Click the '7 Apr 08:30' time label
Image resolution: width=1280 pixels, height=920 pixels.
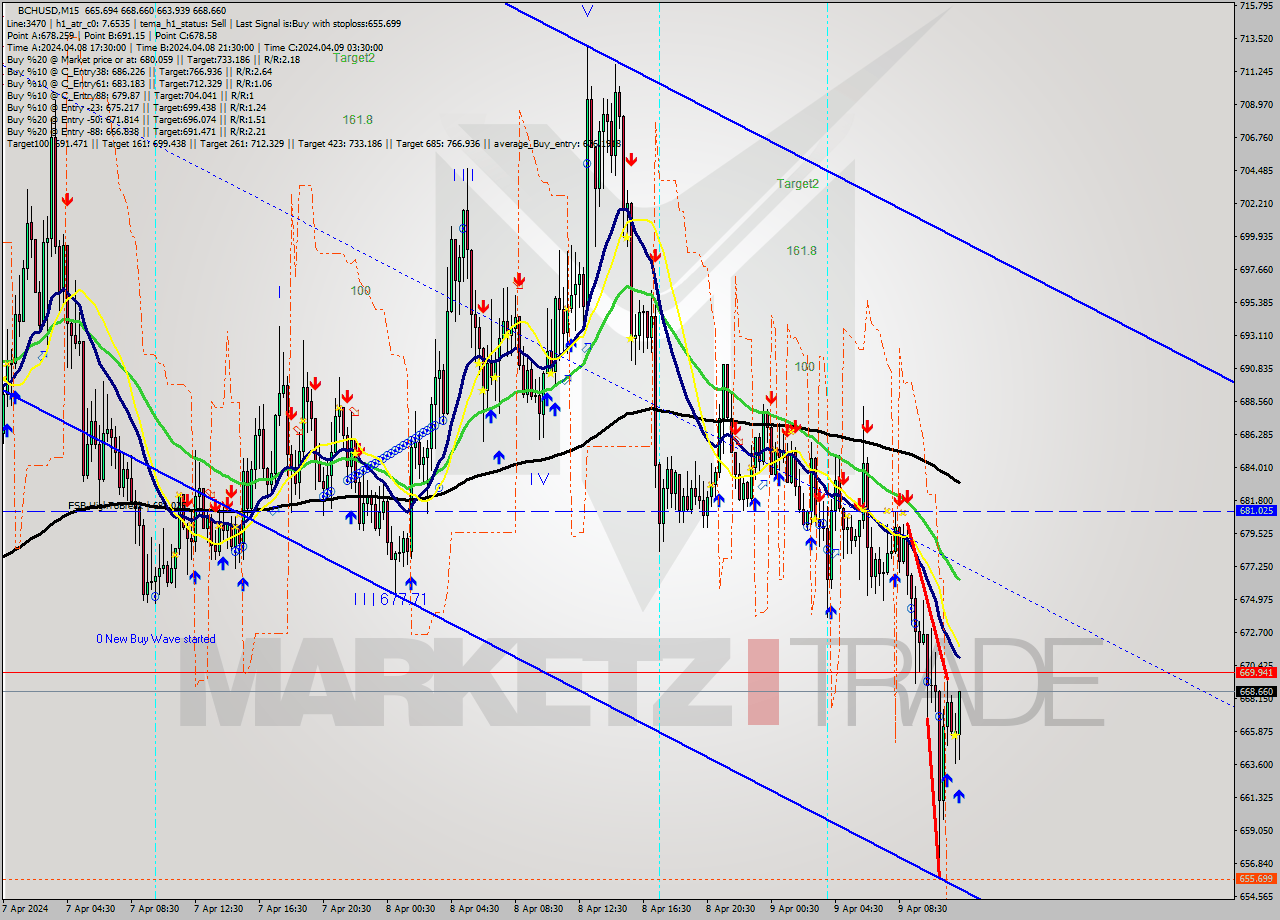click(154, 909)
